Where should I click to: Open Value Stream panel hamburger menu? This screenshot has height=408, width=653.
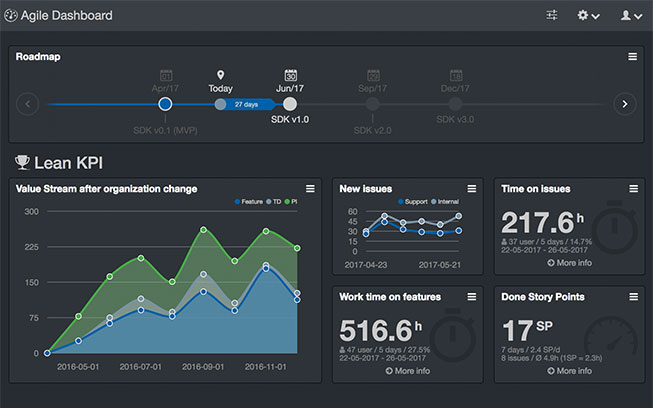coord(310,188)
